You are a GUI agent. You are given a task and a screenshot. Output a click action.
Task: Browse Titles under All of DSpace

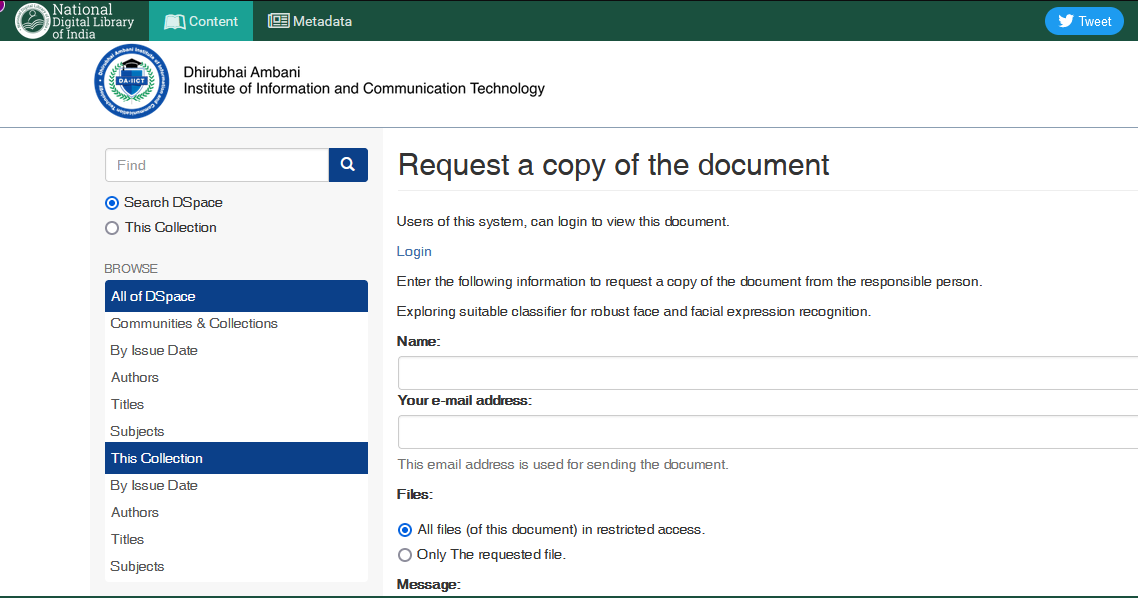[x=127, y=404]
